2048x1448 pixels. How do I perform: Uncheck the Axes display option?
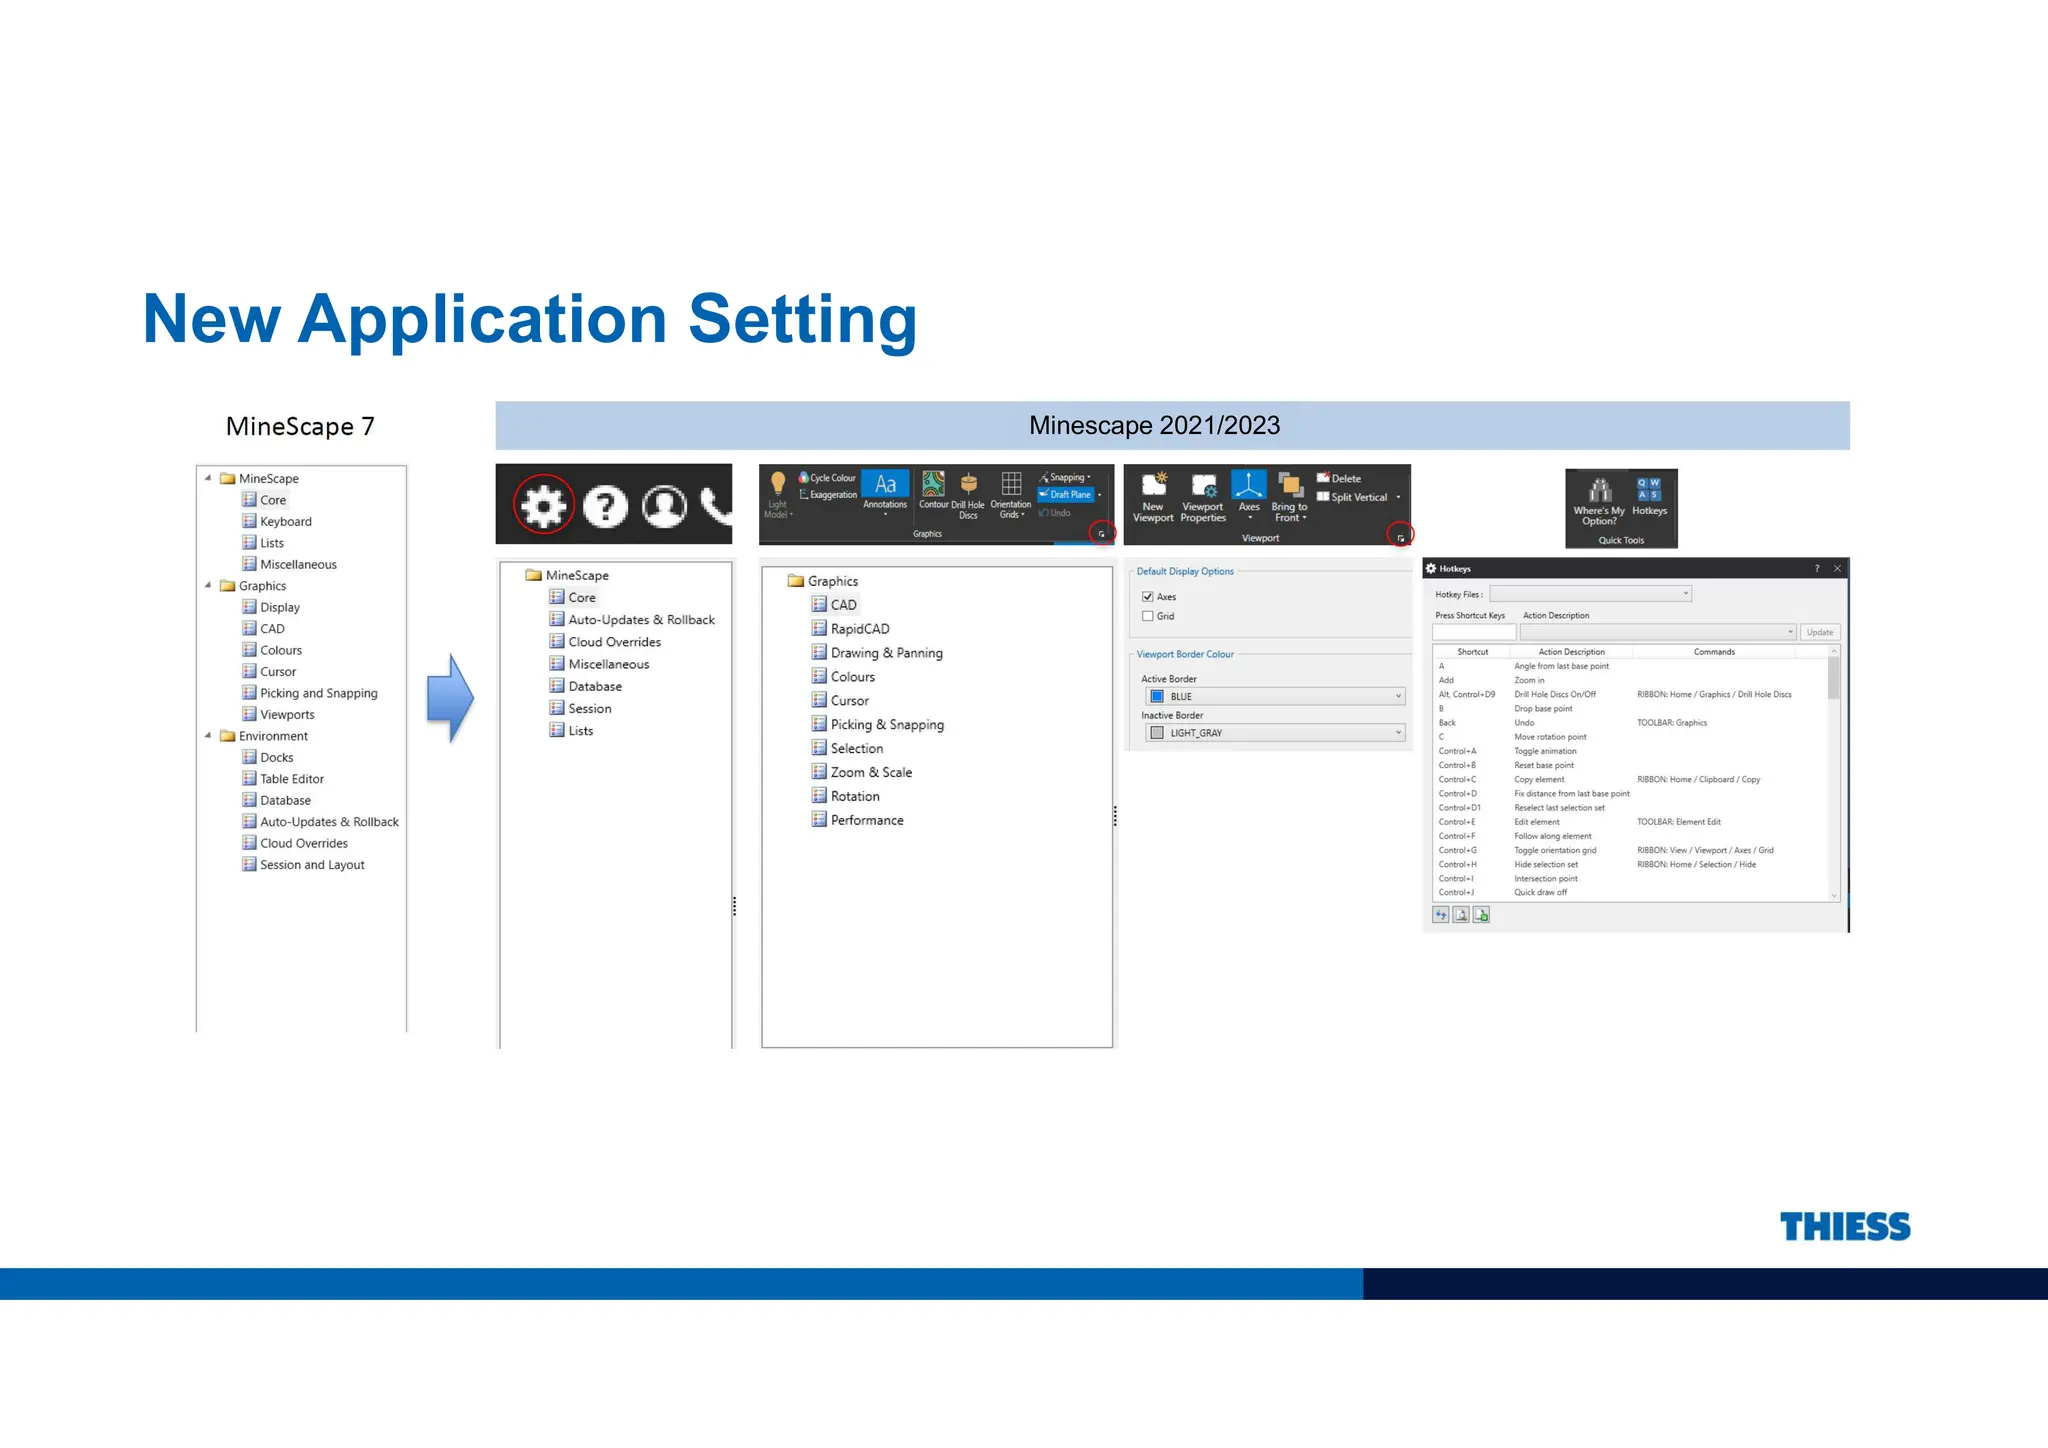1148,597
